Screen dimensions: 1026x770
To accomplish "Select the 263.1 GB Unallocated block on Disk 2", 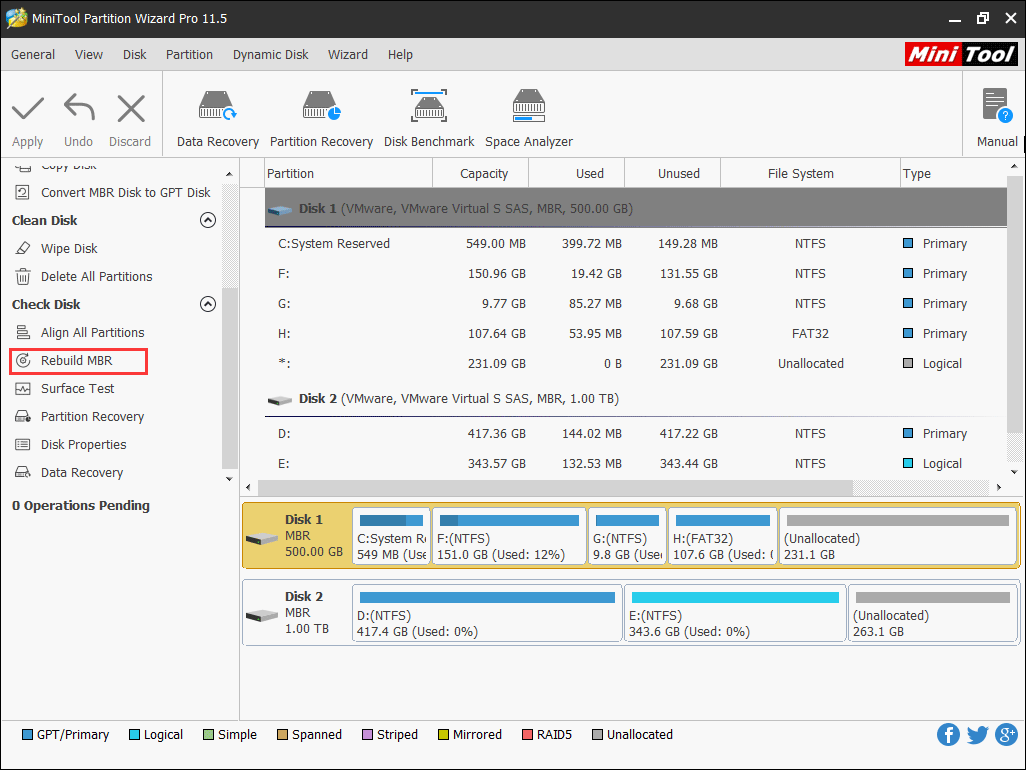I will [x=933, y=613].
